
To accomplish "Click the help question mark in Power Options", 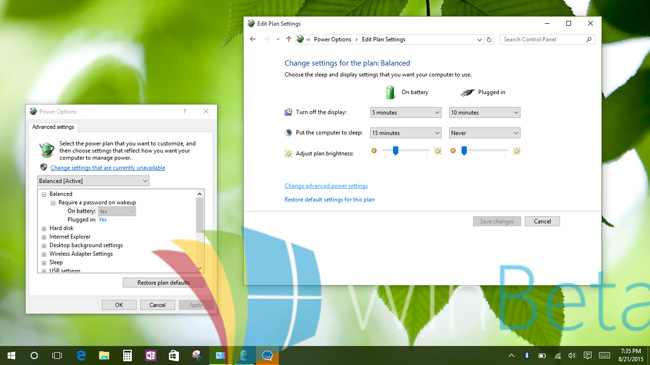I will pyautogui.click(x=184, y=111).
